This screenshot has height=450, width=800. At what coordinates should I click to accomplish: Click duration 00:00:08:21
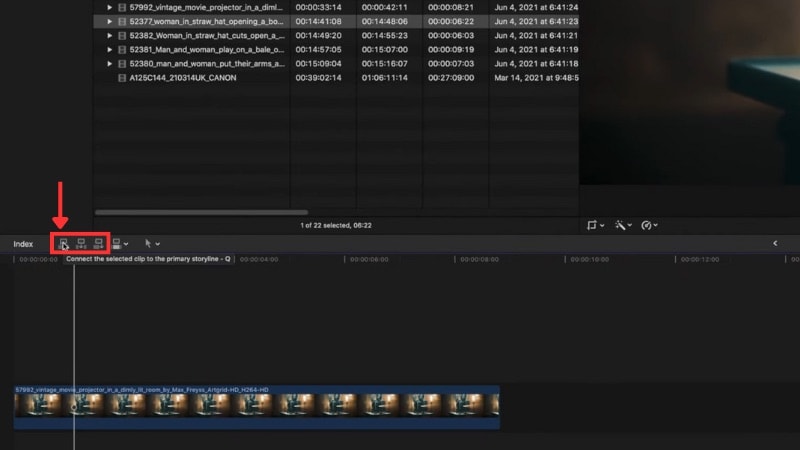tap(451, 7)
